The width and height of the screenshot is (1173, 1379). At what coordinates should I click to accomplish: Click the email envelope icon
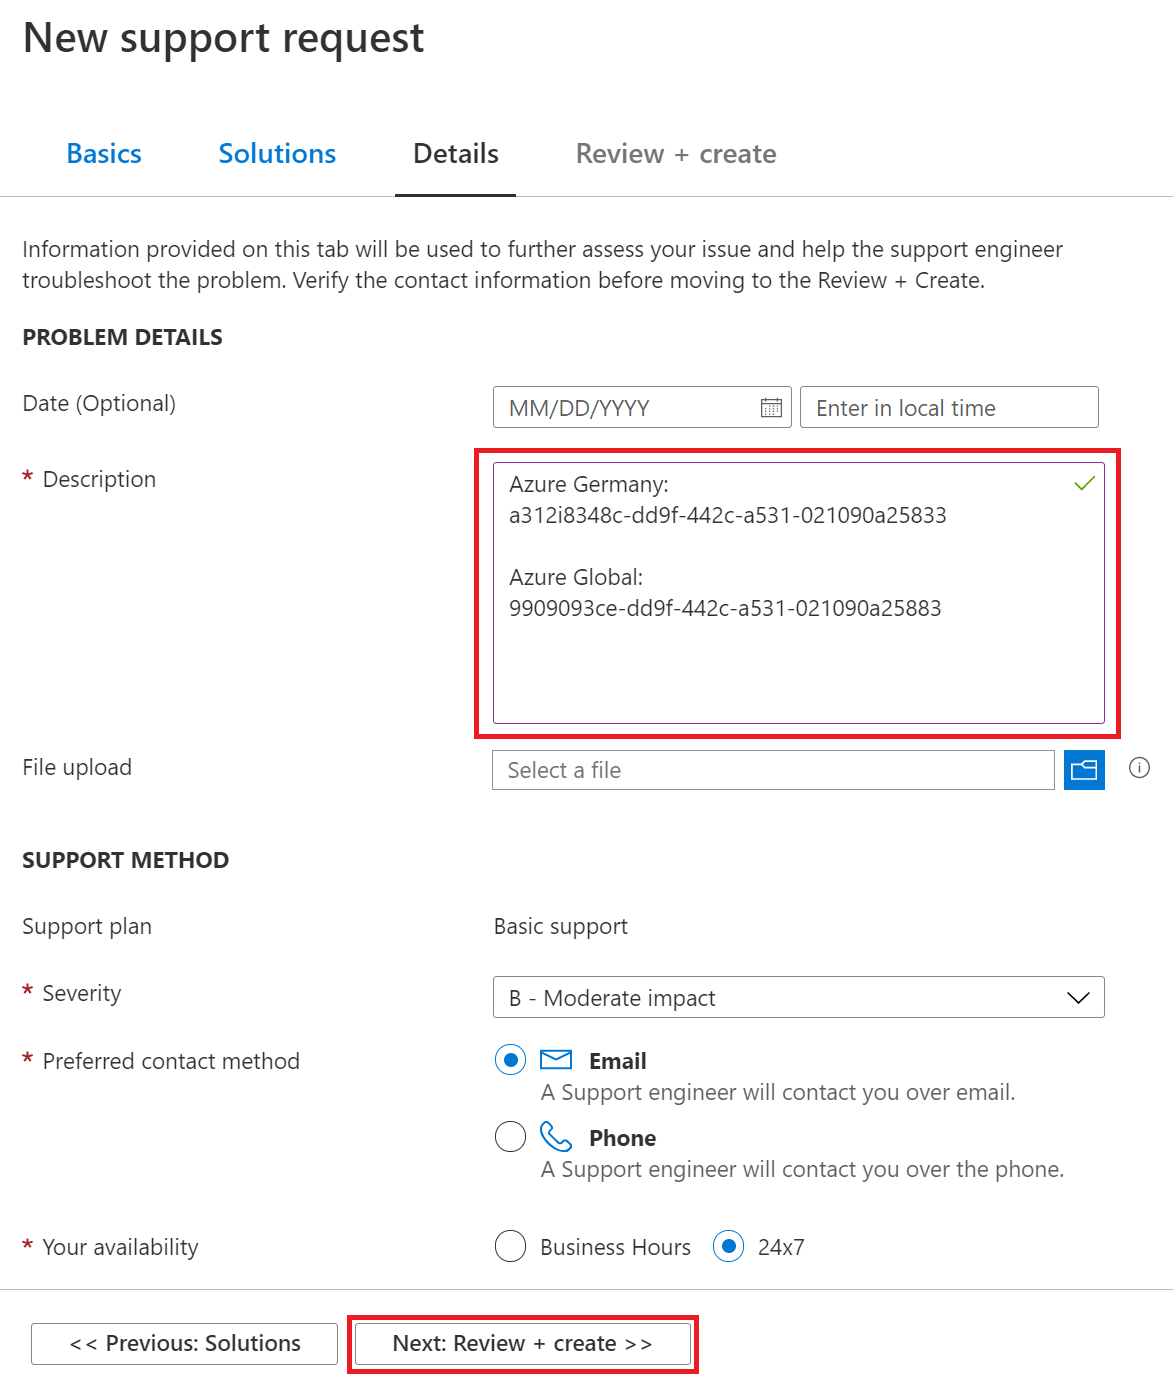coord(556,1059)
